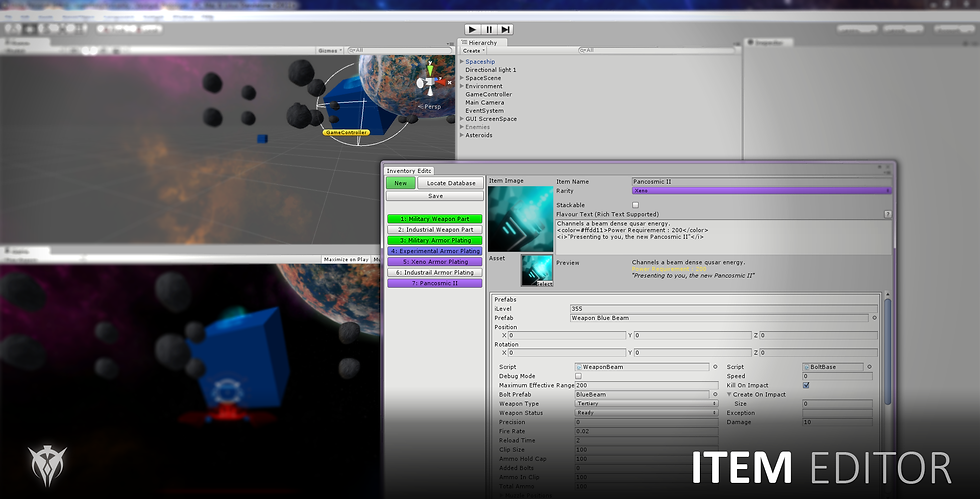Click the Locate Database button
The height and width of the screenshot is (499, 980).
(451, 183)
